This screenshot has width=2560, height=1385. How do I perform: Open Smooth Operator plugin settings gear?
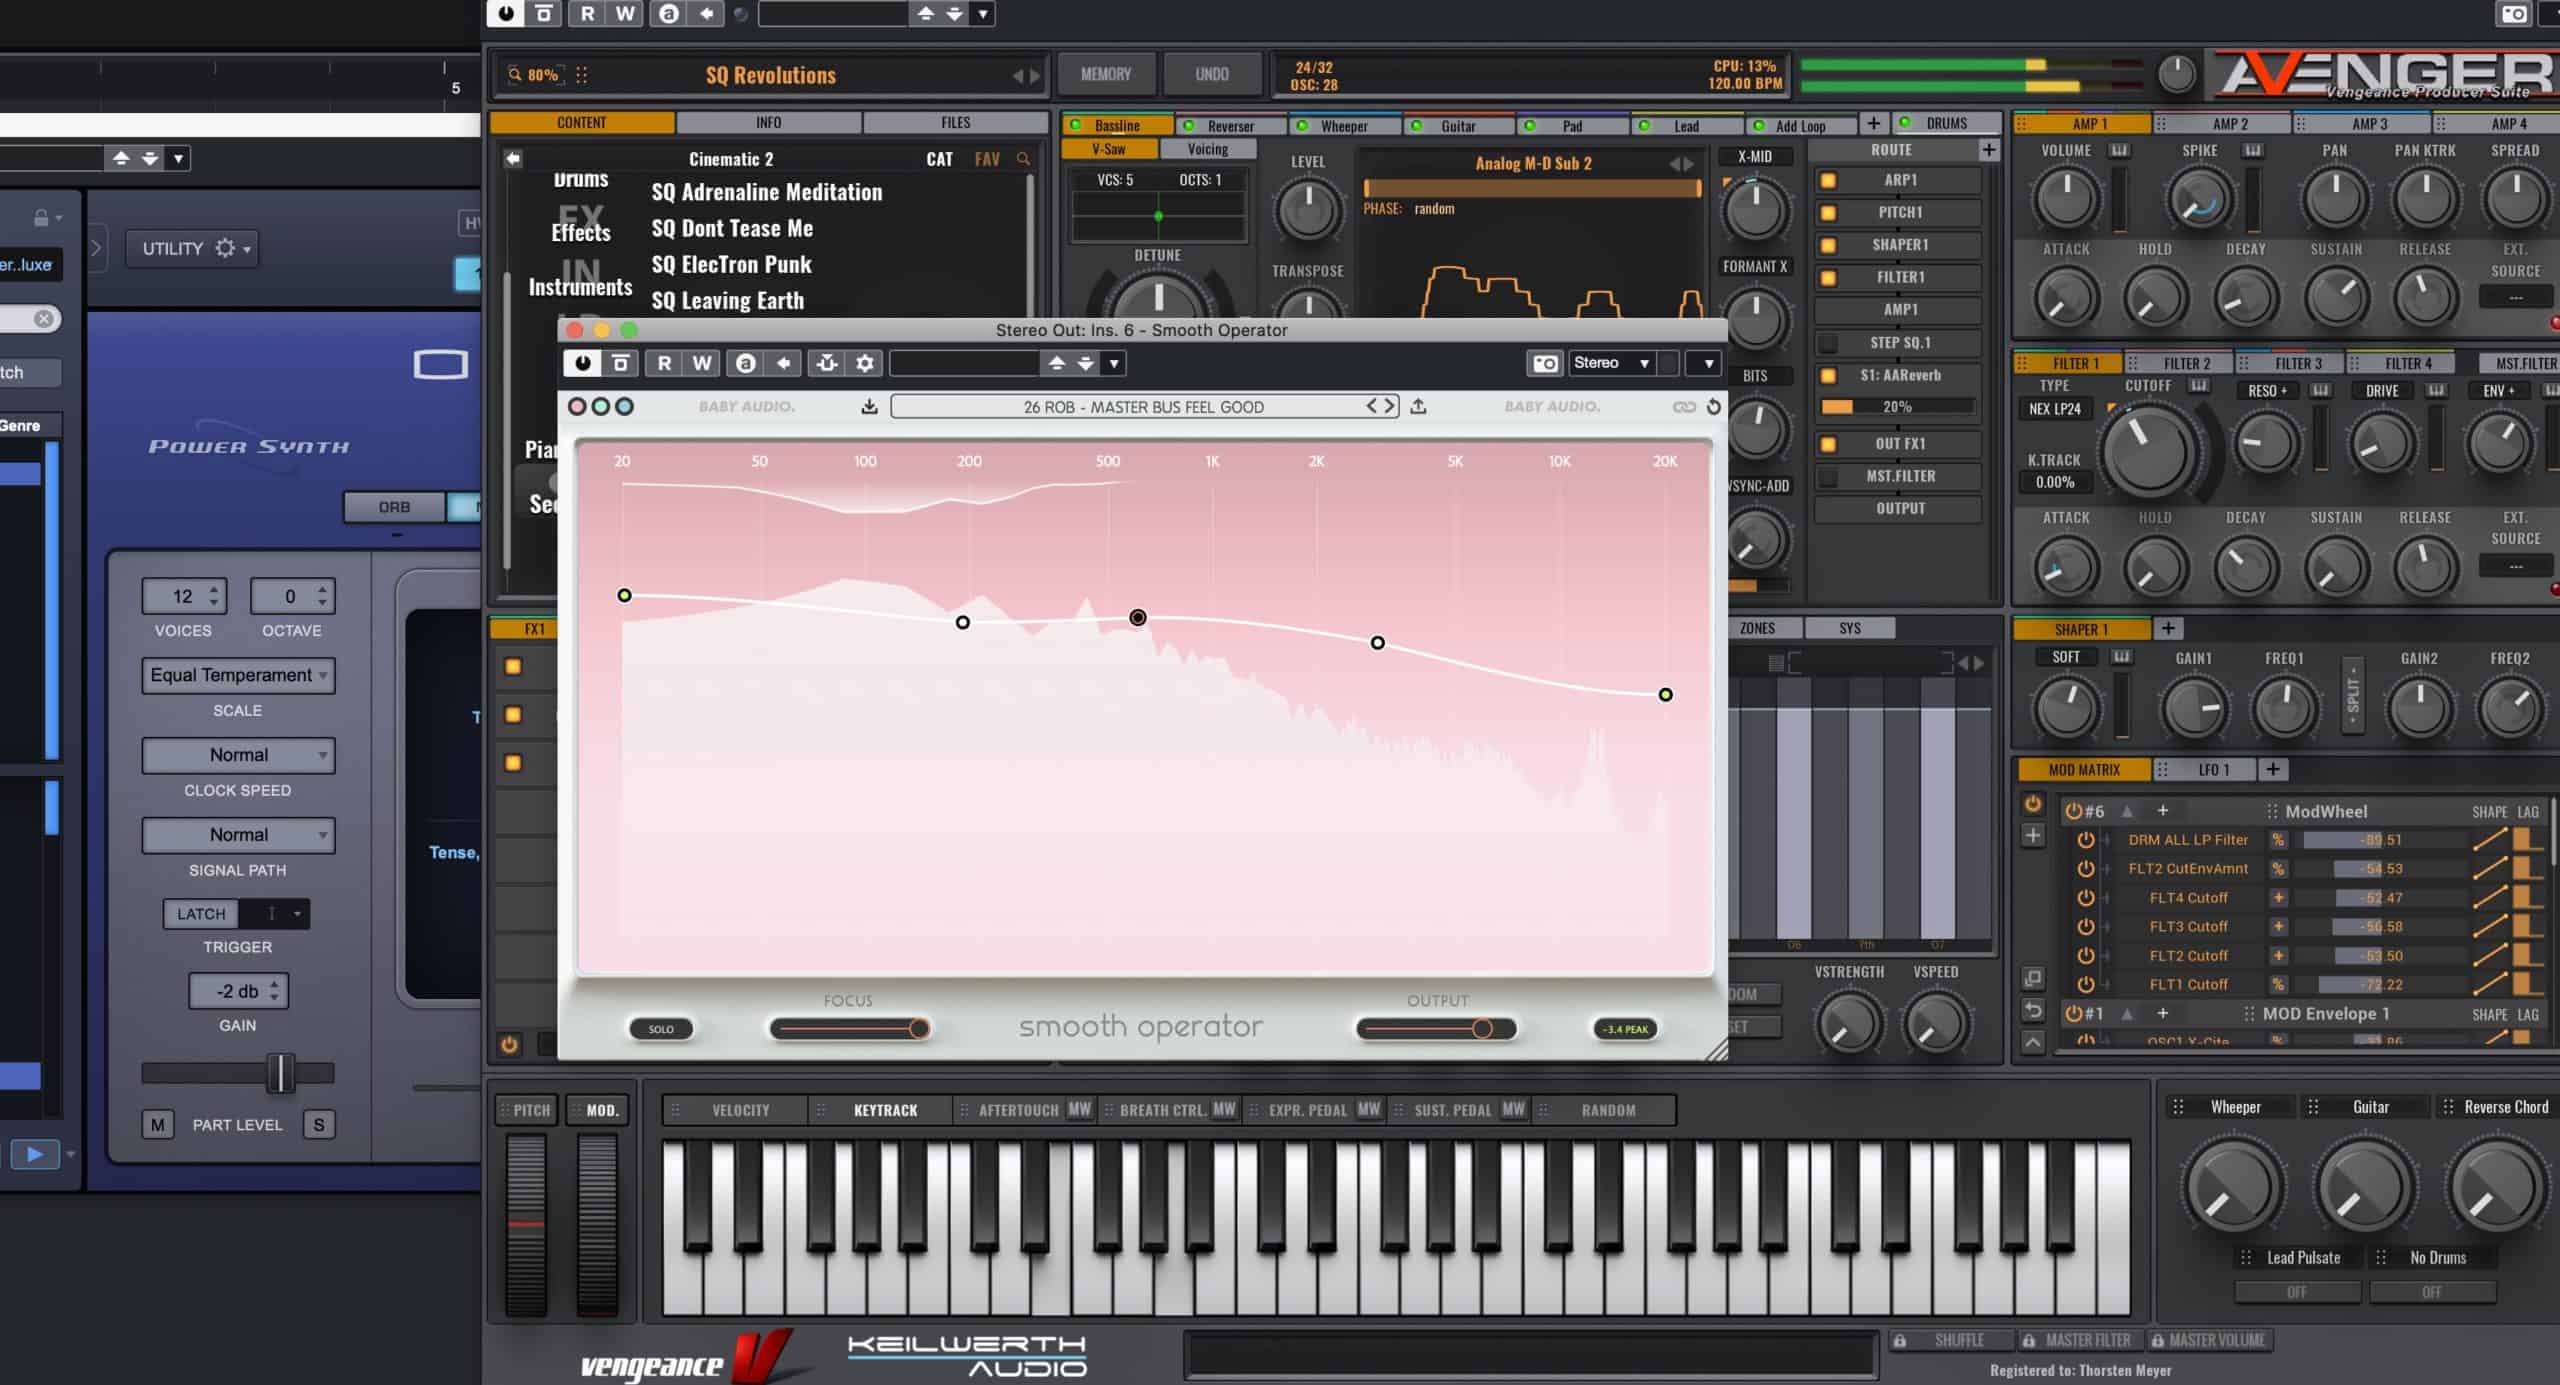coord(865,363)
